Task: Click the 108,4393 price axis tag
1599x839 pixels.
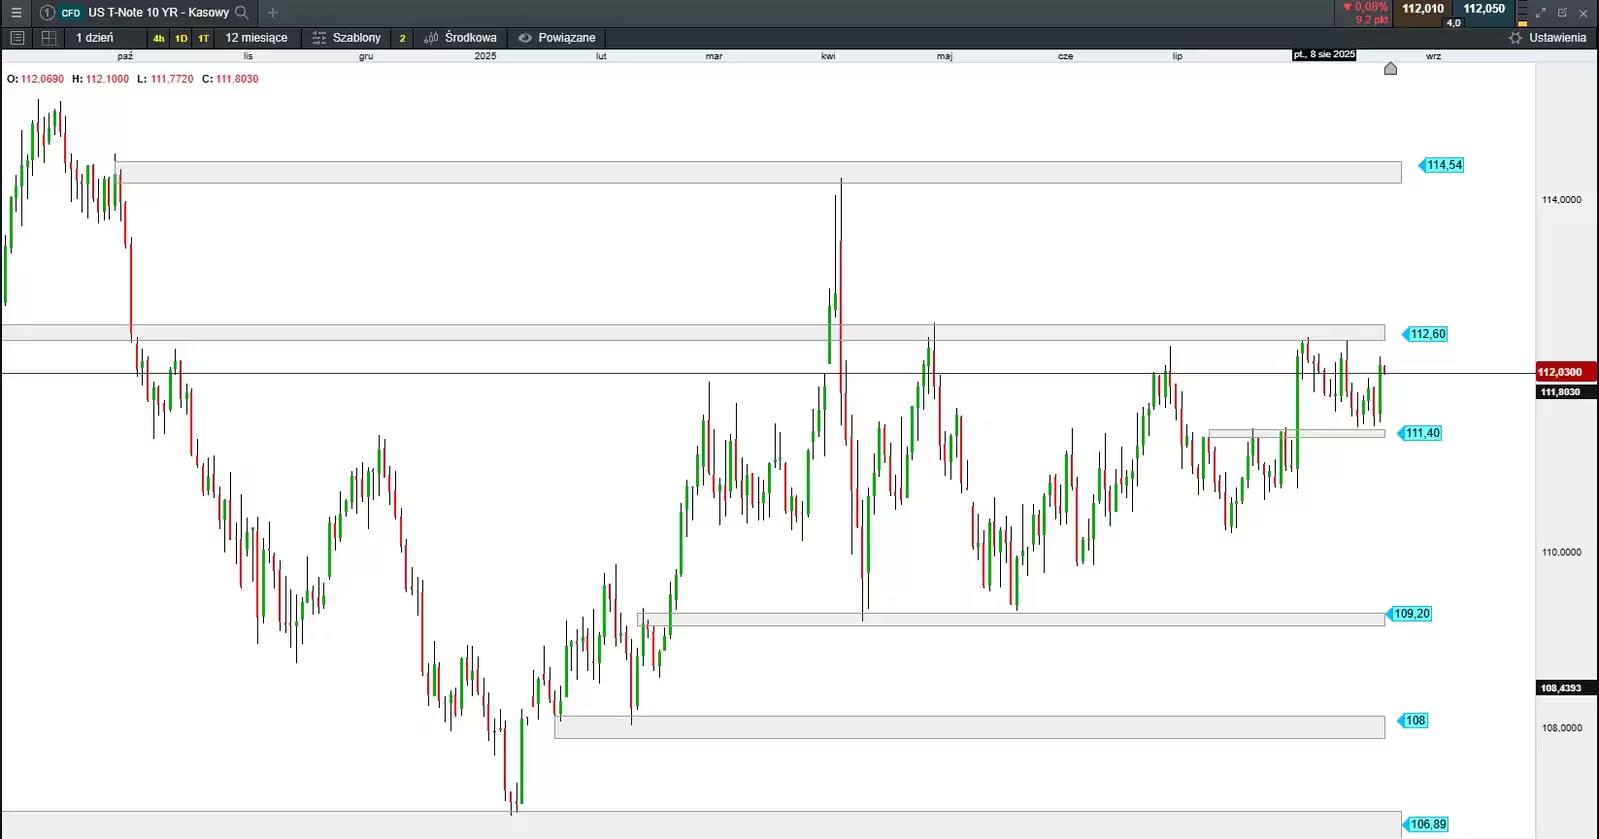Action: 1566,688
